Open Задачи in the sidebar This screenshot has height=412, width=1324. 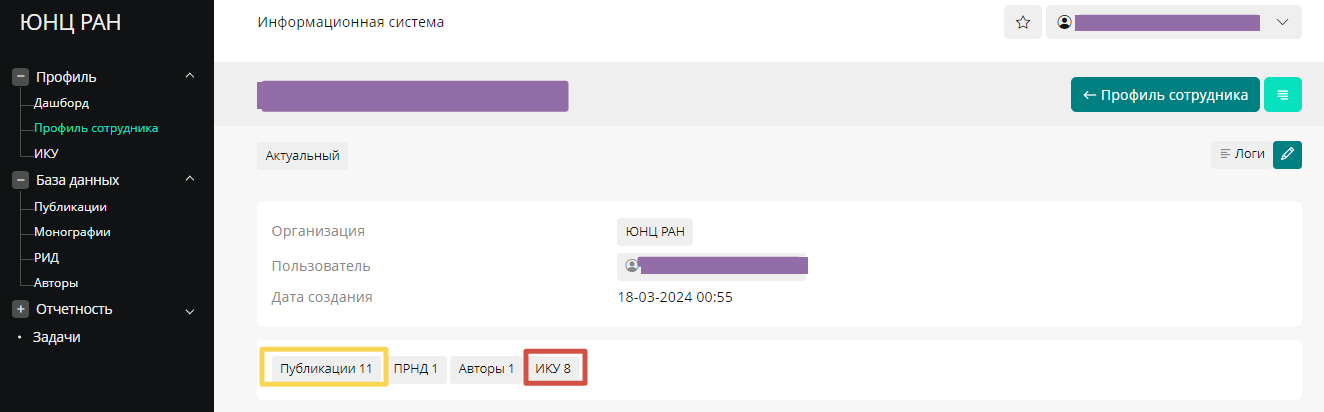(56, 337)
